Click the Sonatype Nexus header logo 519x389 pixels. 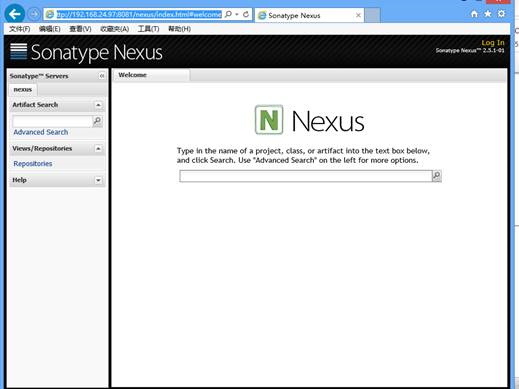86,52
